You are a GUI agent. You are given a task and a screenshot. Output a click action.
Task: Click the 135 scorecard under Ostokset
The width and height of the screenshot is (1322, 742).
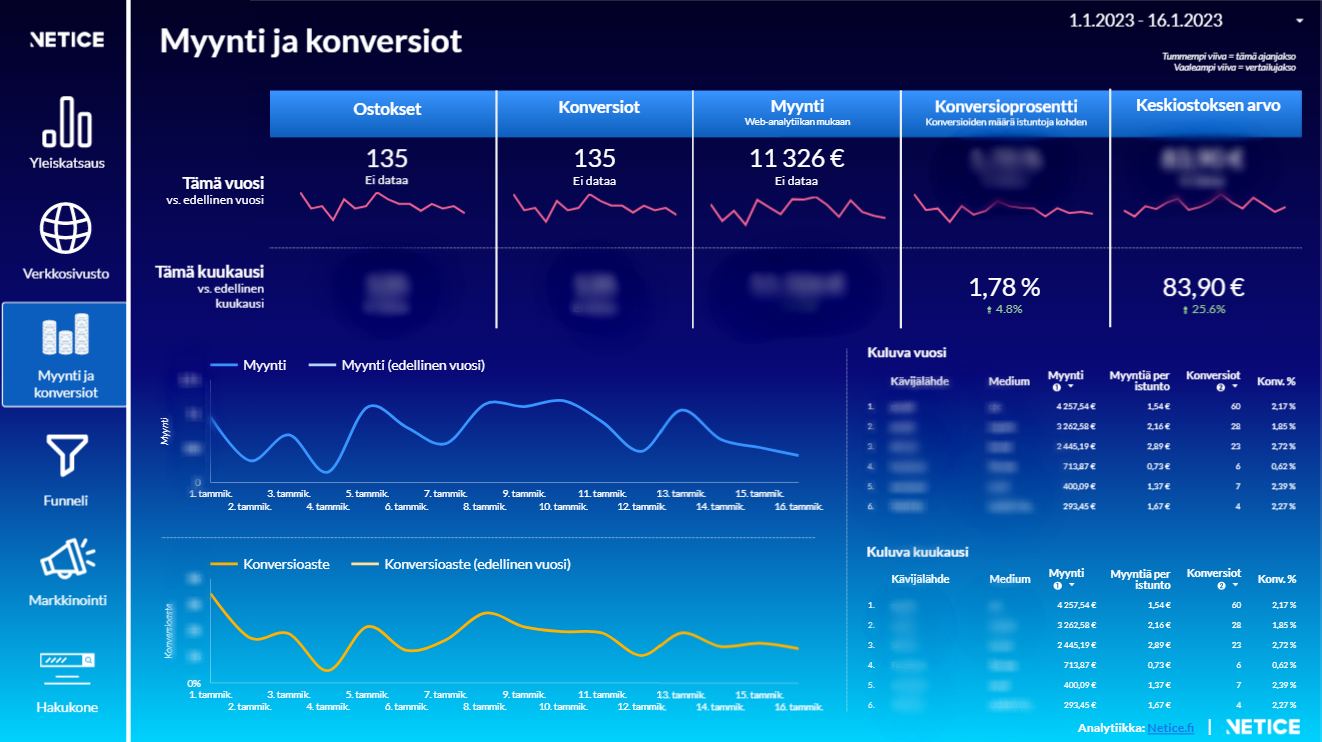(387, 157)
